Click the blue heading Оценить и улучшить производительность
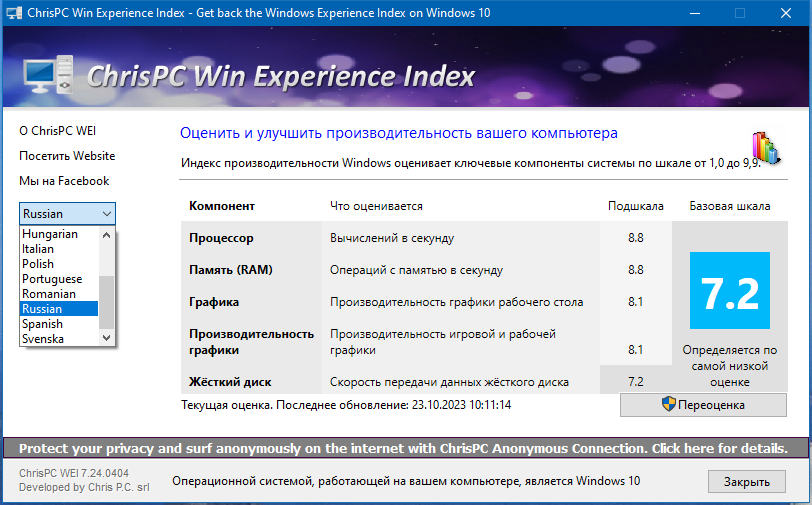This screenshot has width=812, height=505. [x=399, y=133]
